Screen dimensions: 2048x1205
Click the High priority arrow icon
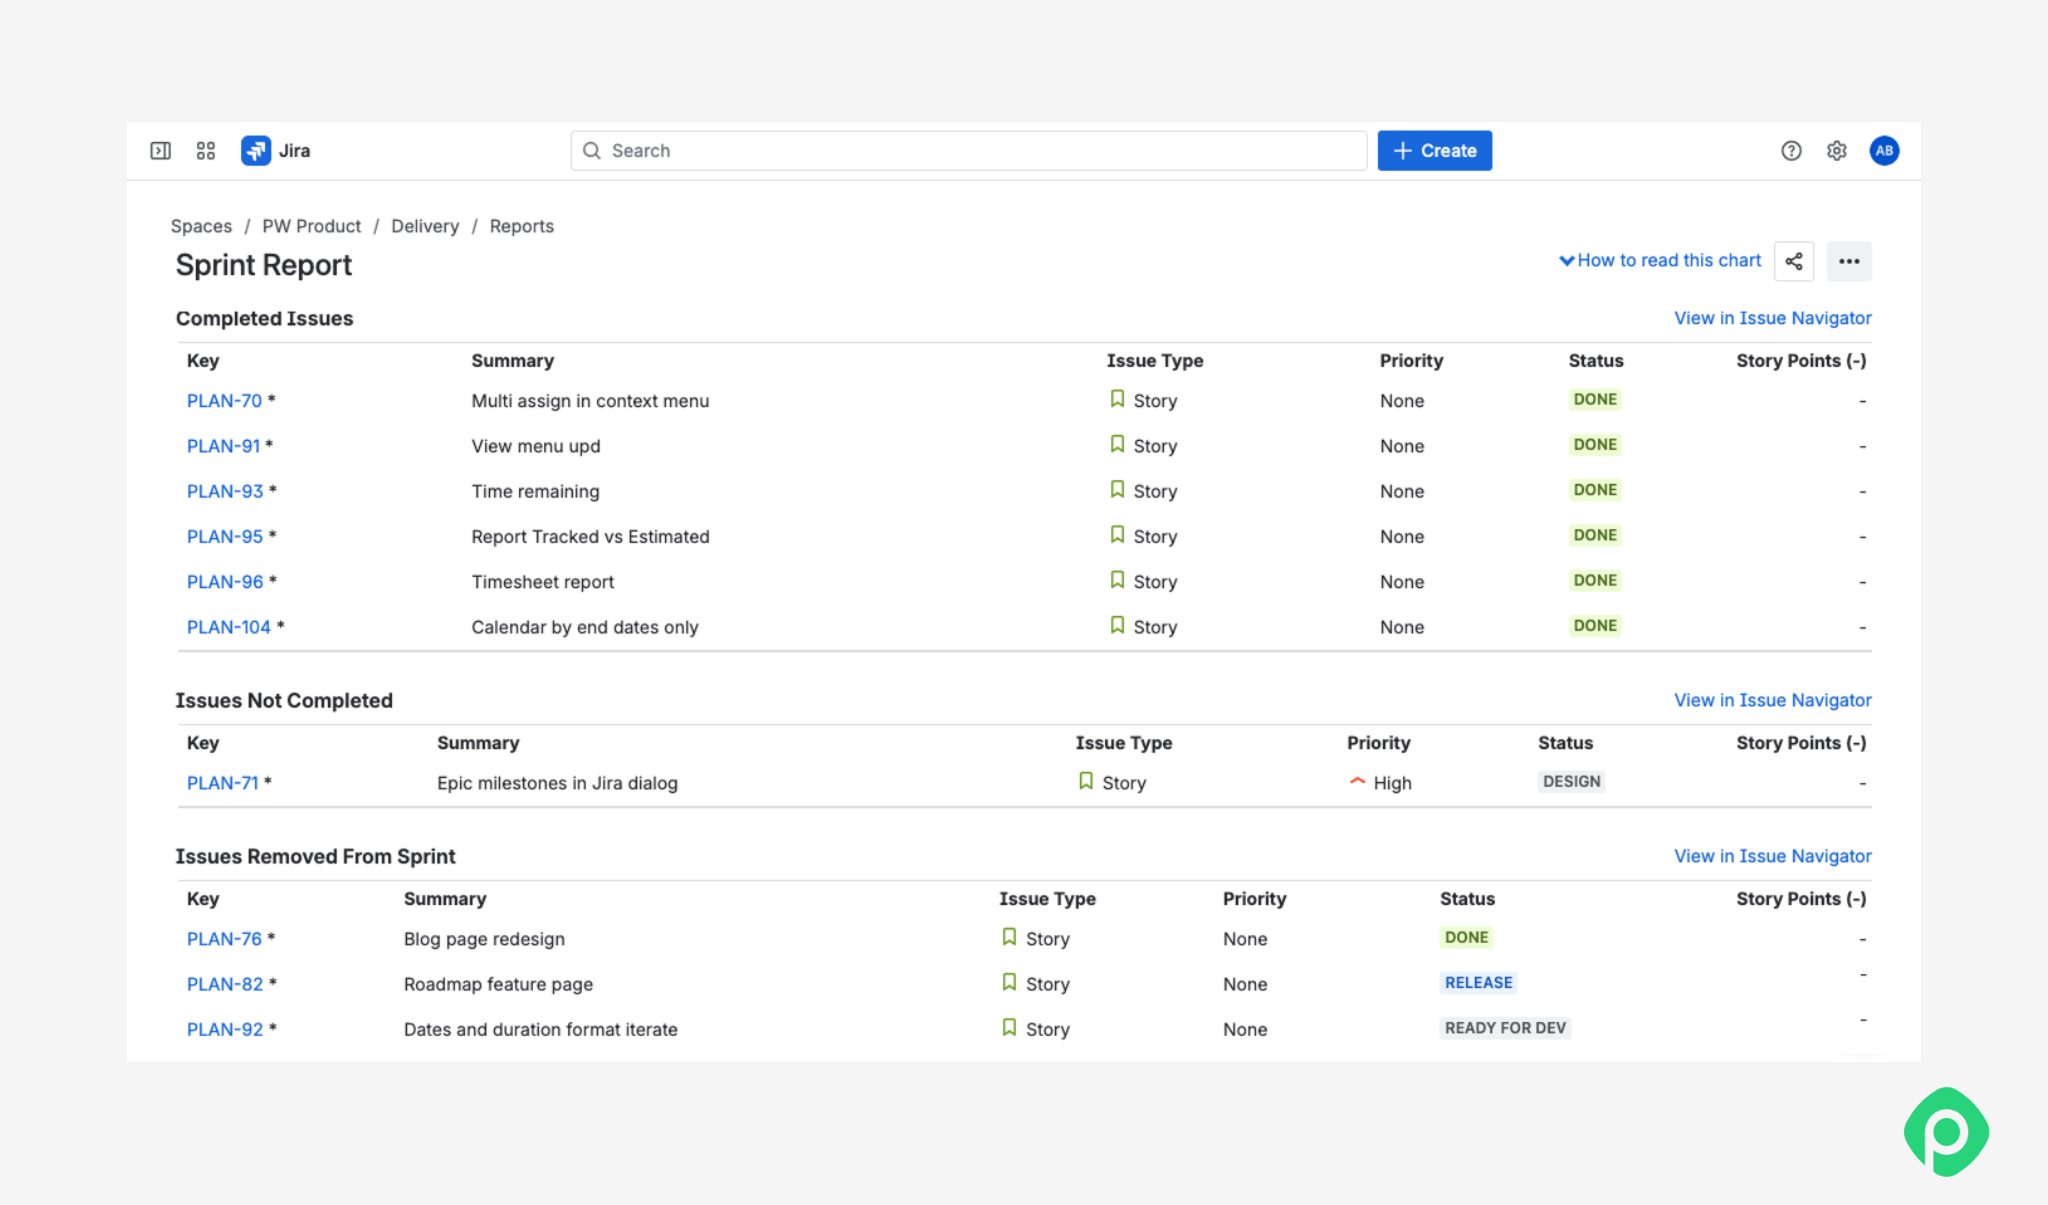pyautogui.click(x=1357, y=781)
